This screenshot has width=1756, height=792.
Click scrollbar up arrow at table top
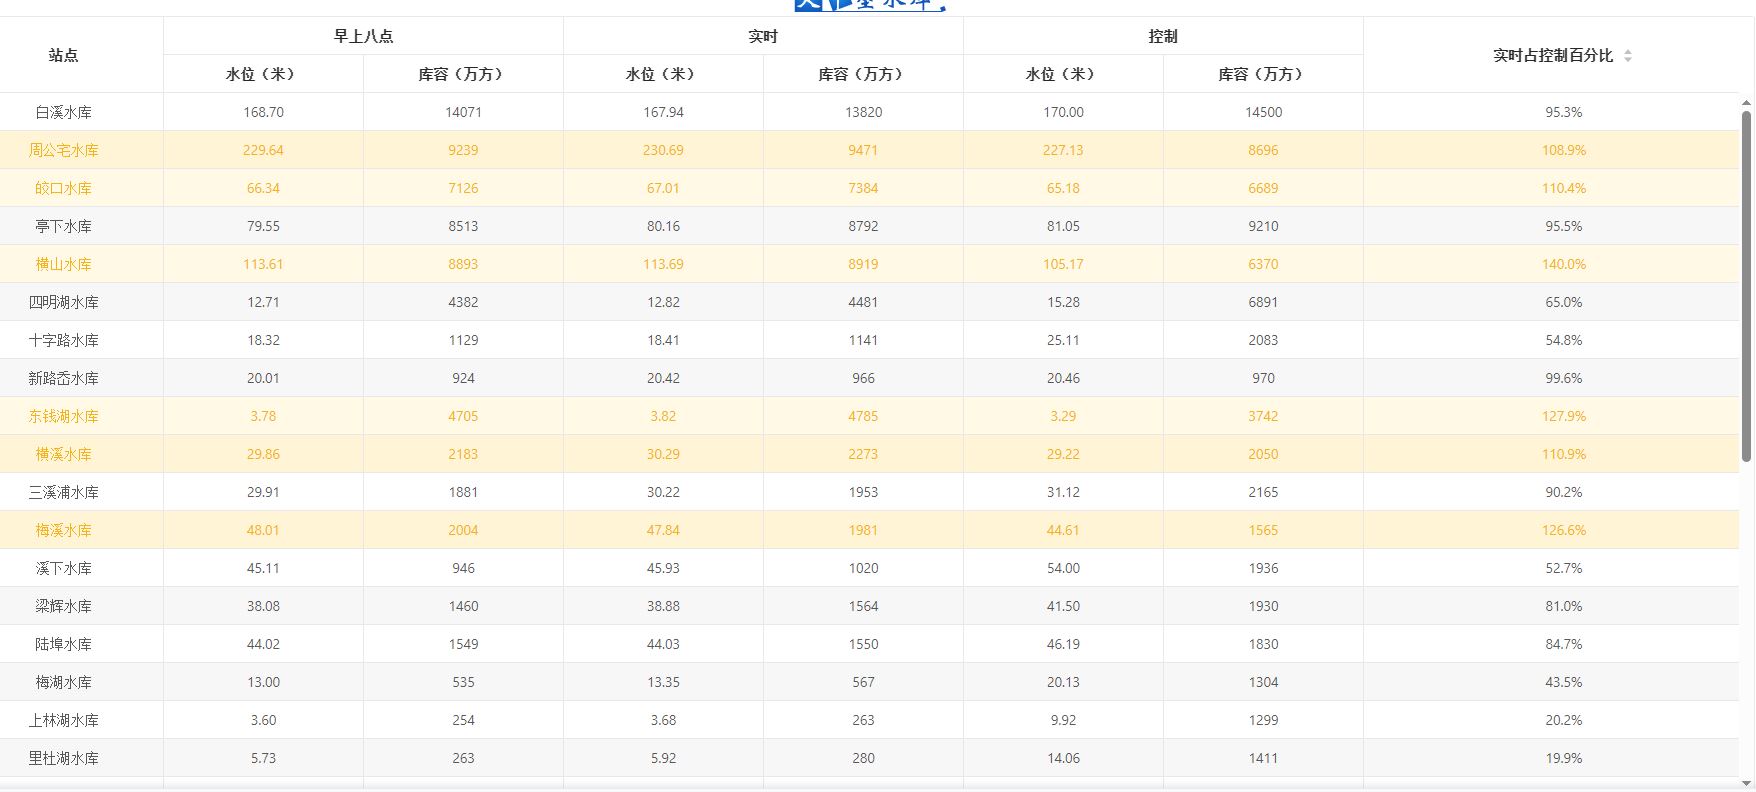coord(1747,103)
